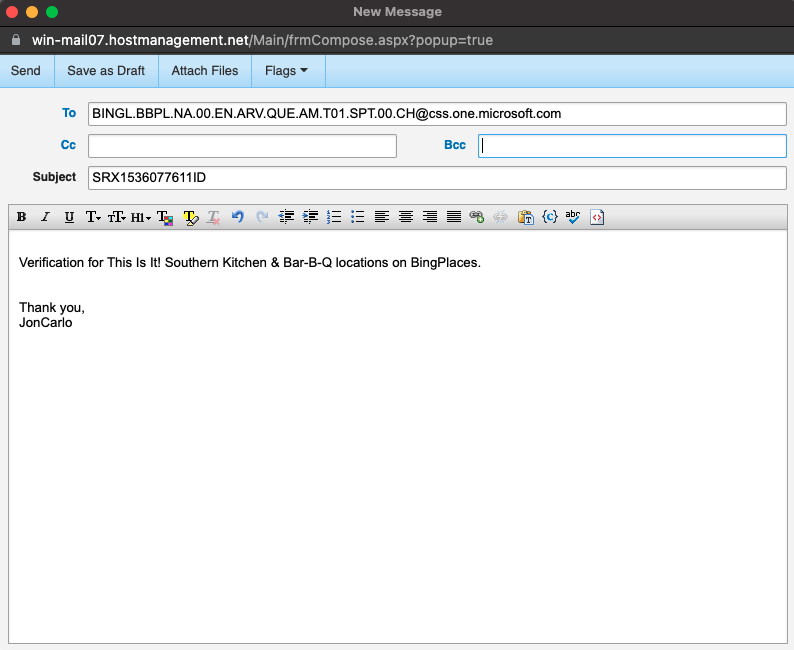Click the 'Thank you,' line in body
The width and height of the screenshot is (794, 650).
point(52,308)
